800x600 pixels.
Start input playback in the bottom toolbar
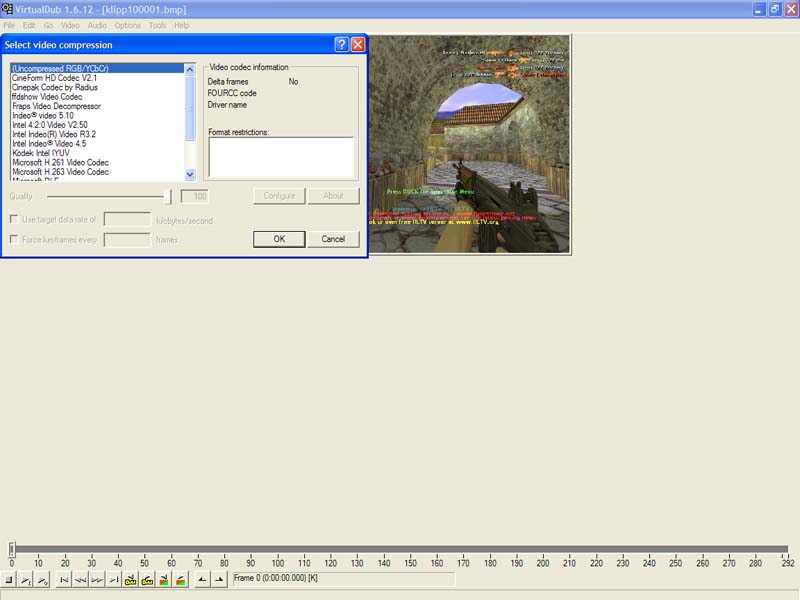[x=26, y=580]
